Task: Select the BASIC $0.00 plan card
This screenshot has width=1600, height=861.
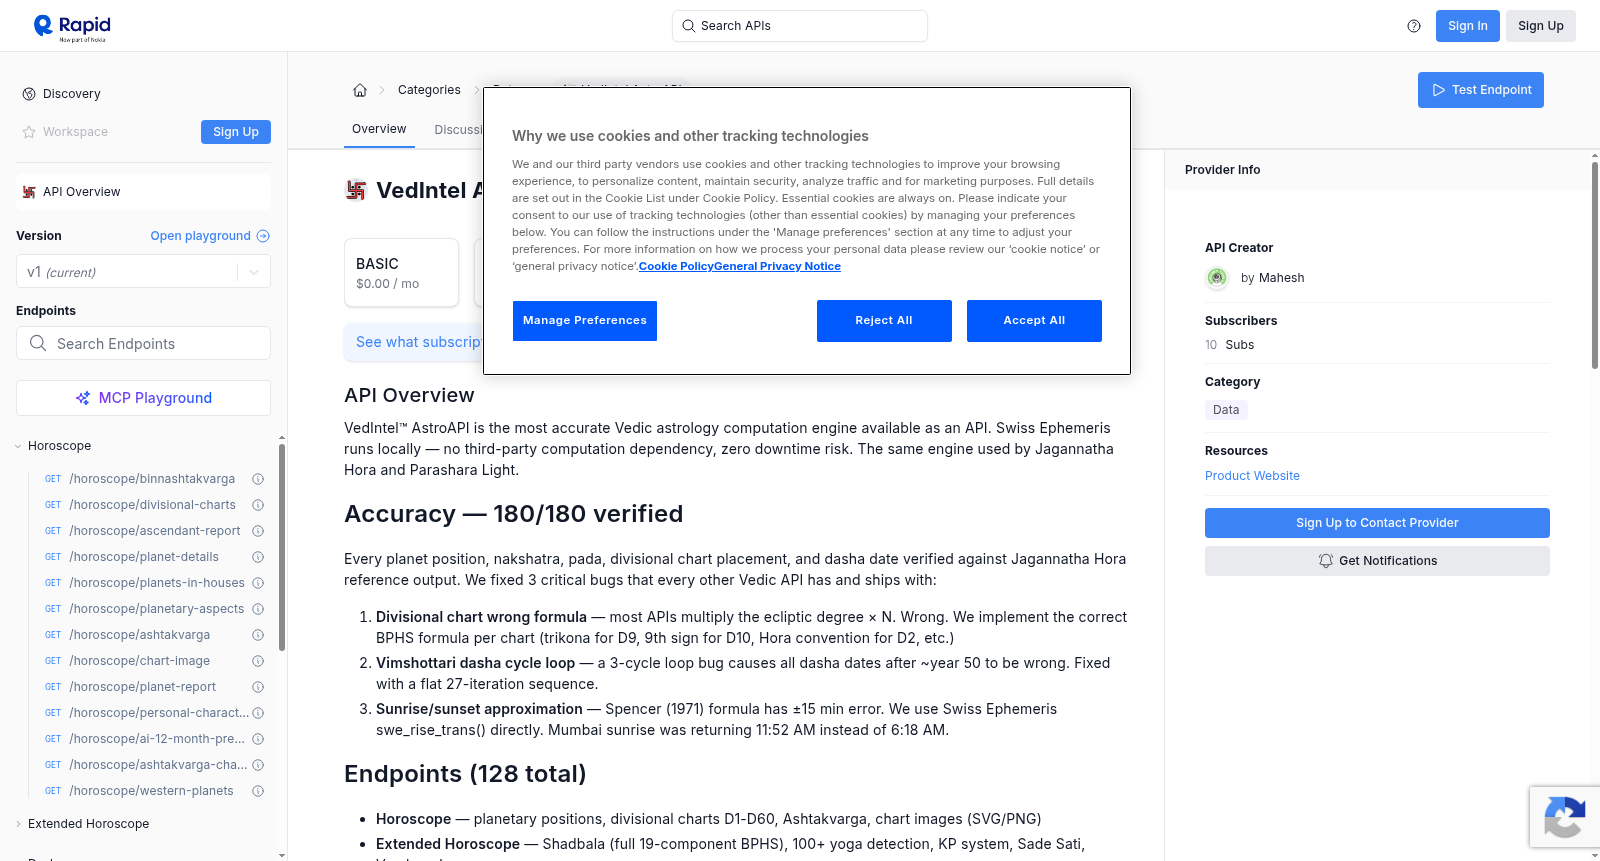Action: coord(401,272)
